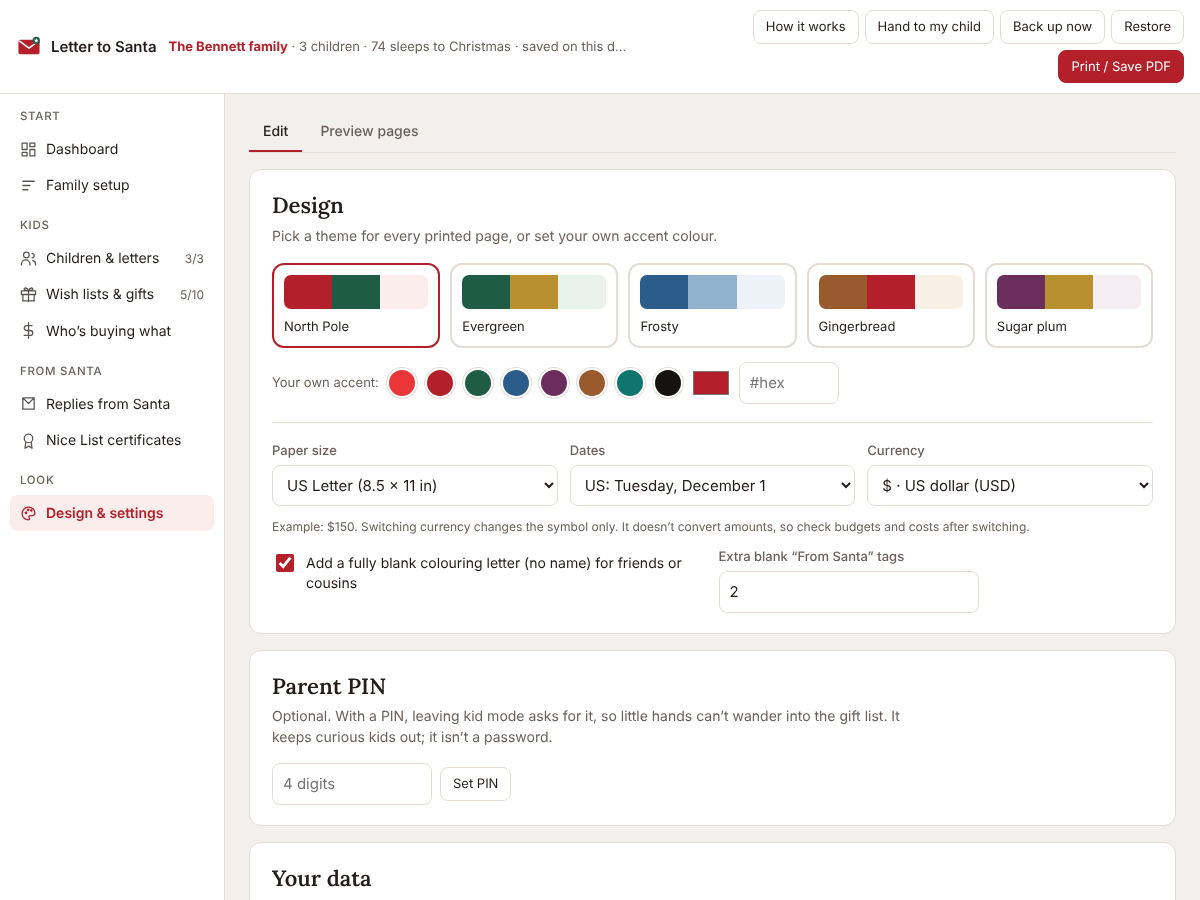Open the Paper size dropdown
Viewport: 1200px width, 900px height.
point(415,485)
